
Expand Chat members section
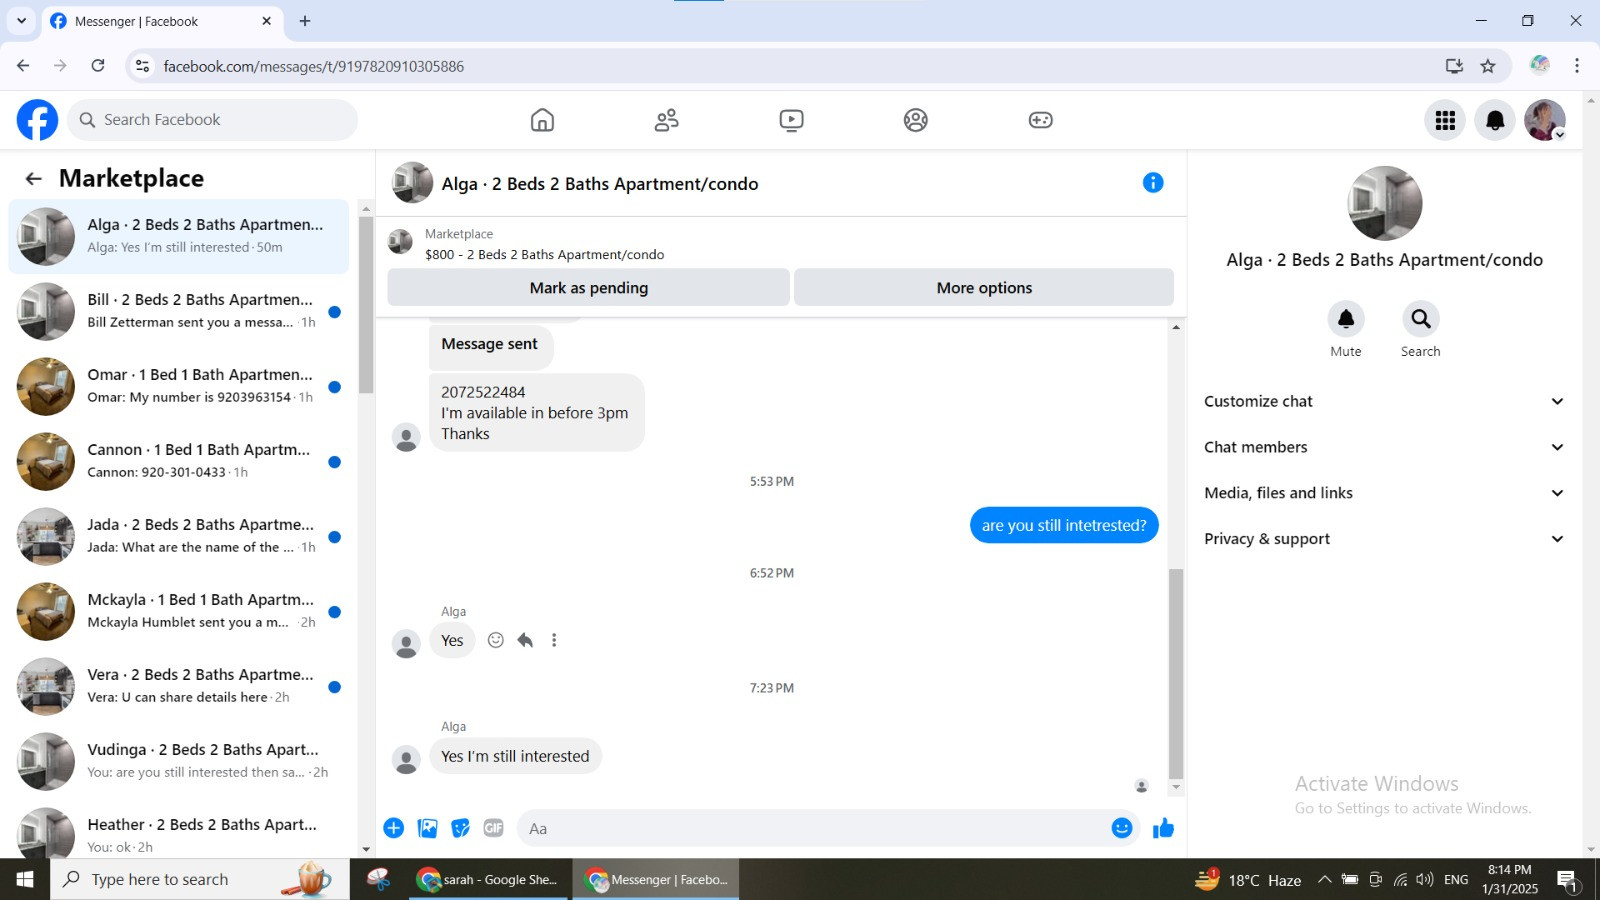point(1384,447)
